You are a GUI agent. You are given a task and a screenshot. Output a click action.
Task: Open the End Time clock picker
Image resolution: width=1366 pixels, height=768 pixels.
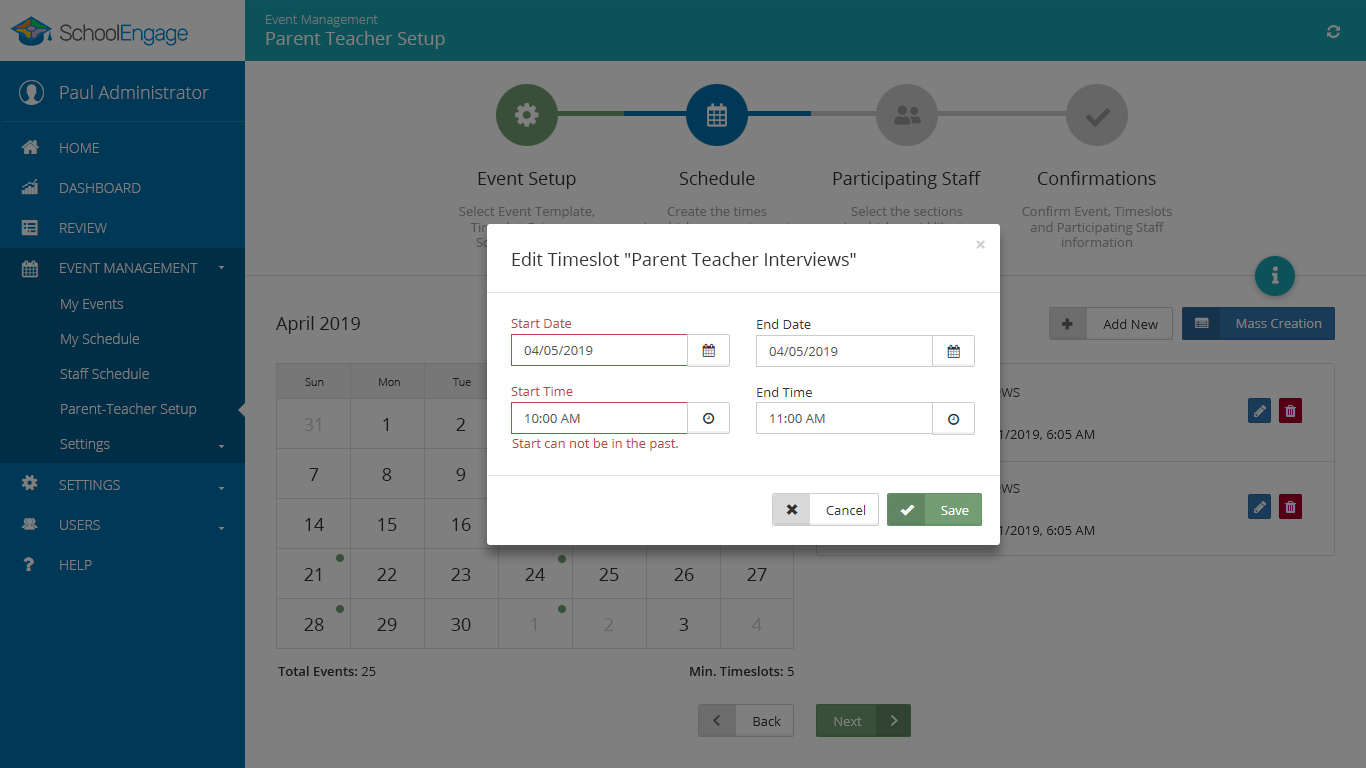(x=953, y=419)
